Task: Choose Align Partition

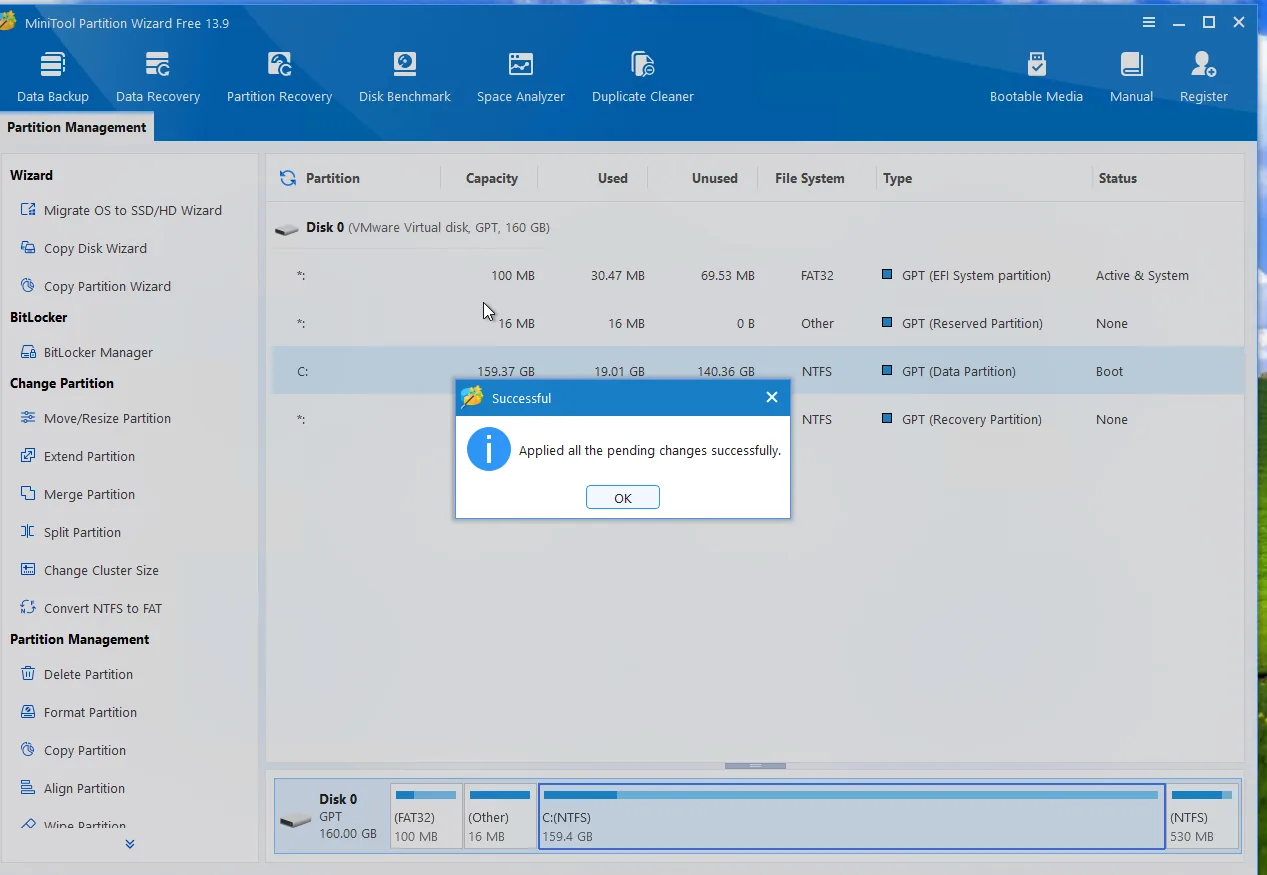Action: coord(73,788)
